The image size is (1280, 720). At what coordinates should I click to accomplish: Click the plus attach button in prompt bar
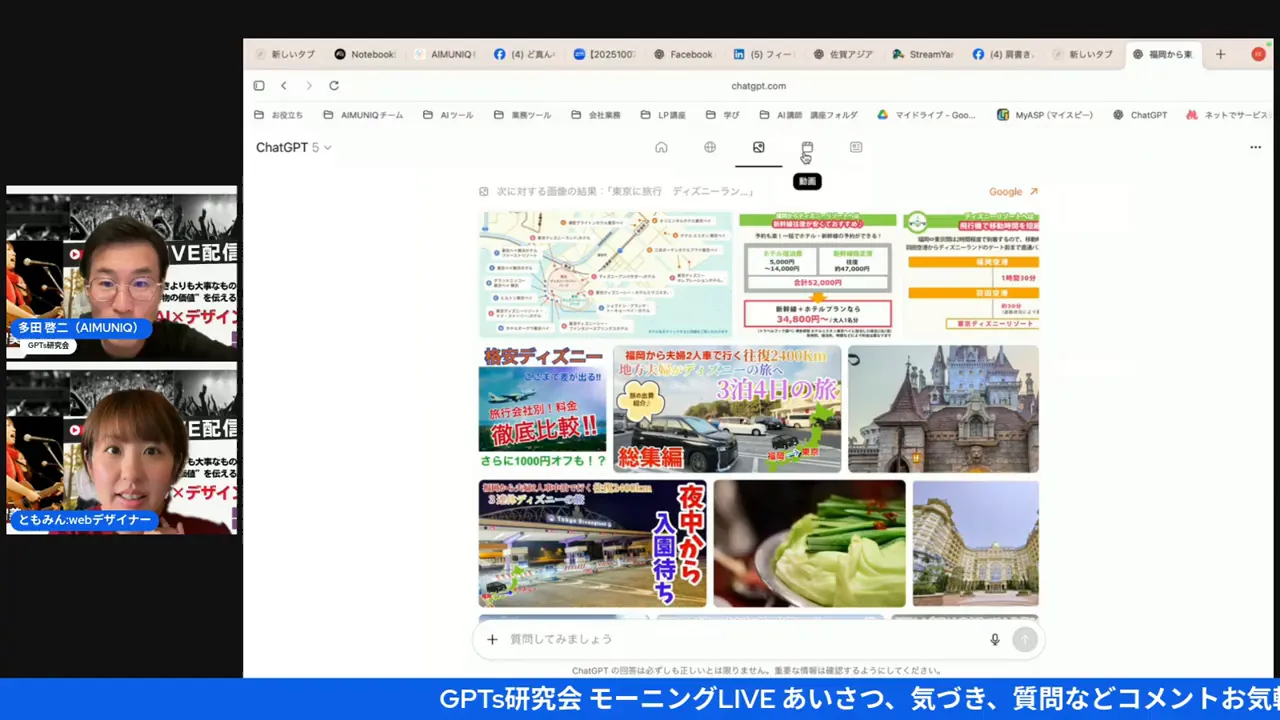pyautogui.click(x=492, y=639)
